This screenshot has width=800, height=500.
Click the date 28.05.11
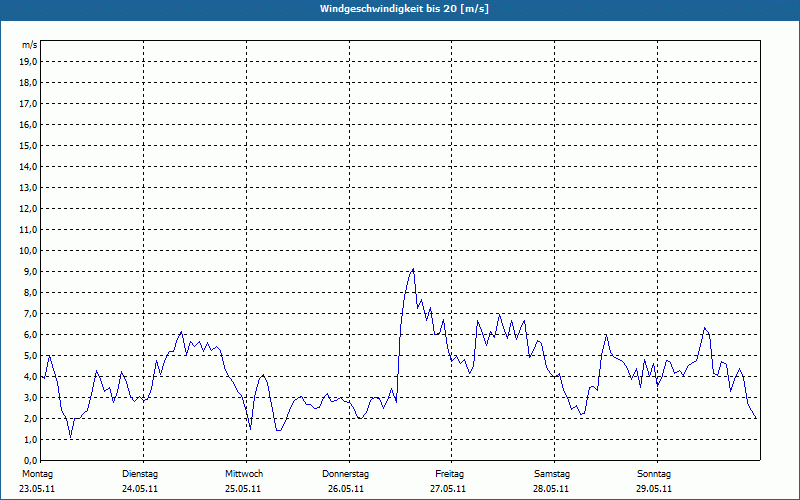point(551,489)
